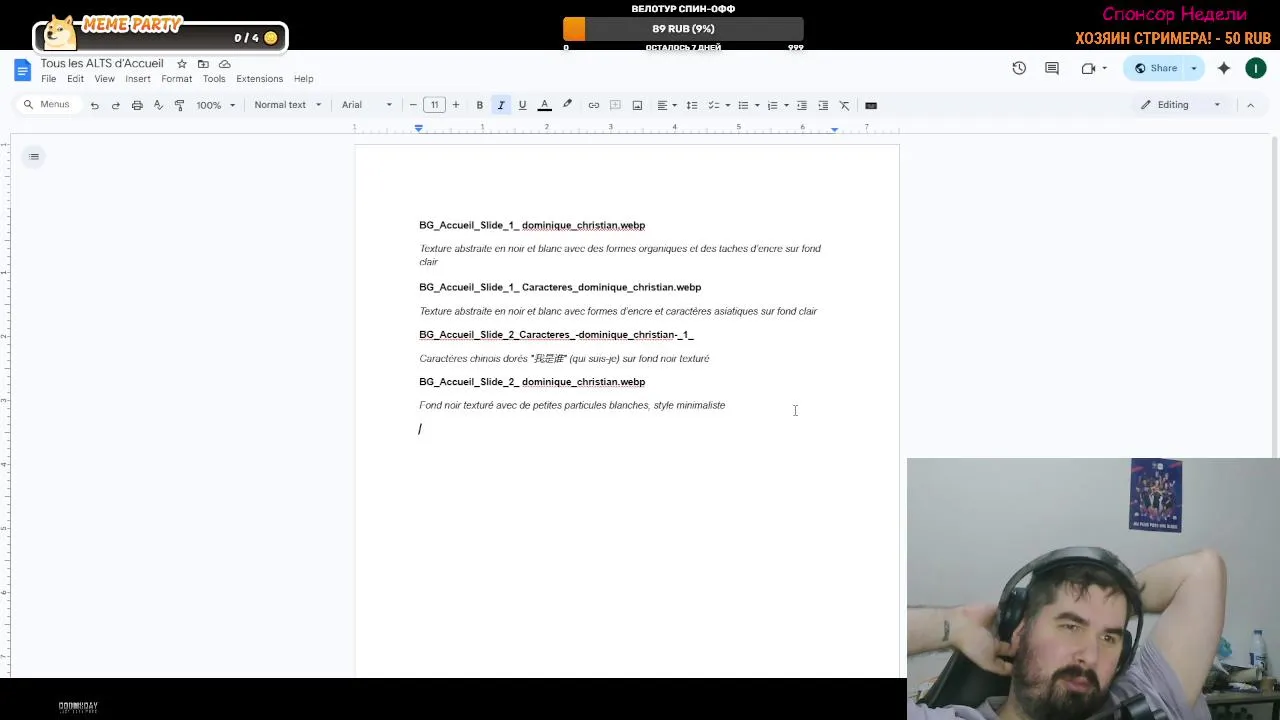Screen dimensions: 1280x720
Task: Change font using the Arial dropdown
Action: 367,105
